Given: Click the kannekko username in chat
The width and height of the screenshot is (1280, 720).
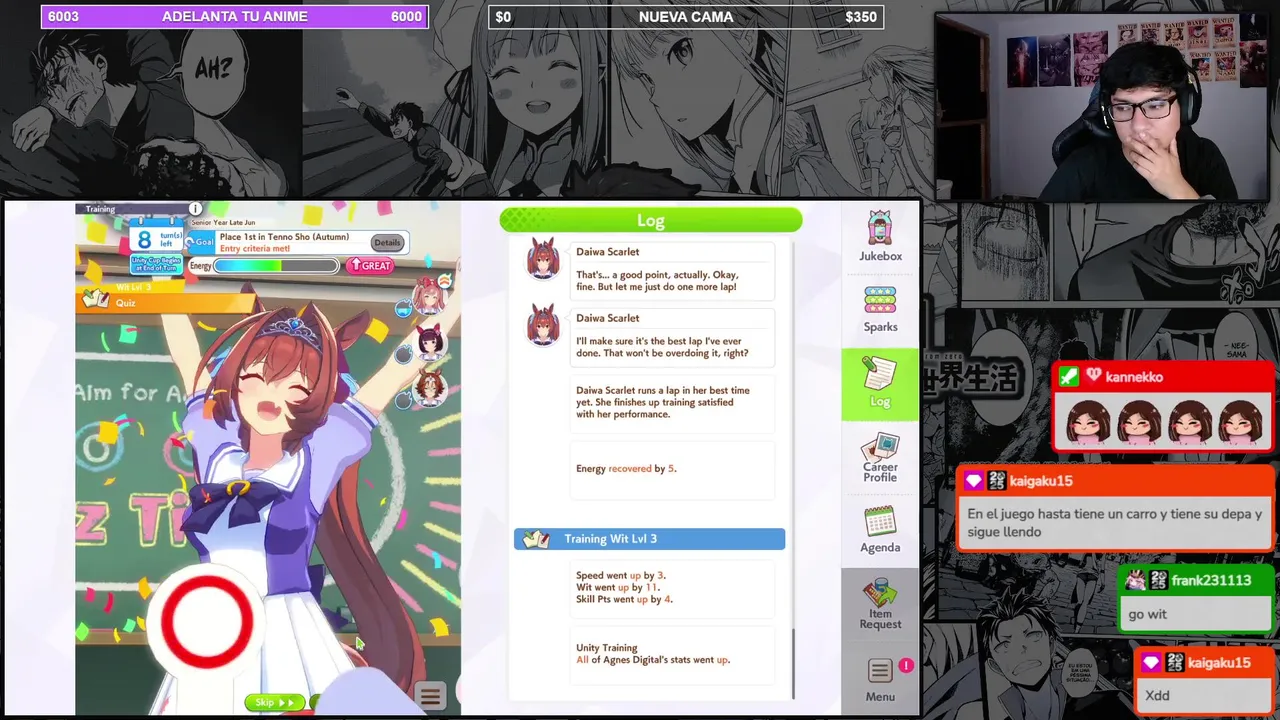Looking at the screenshot, I should (x=1134, y=377).
